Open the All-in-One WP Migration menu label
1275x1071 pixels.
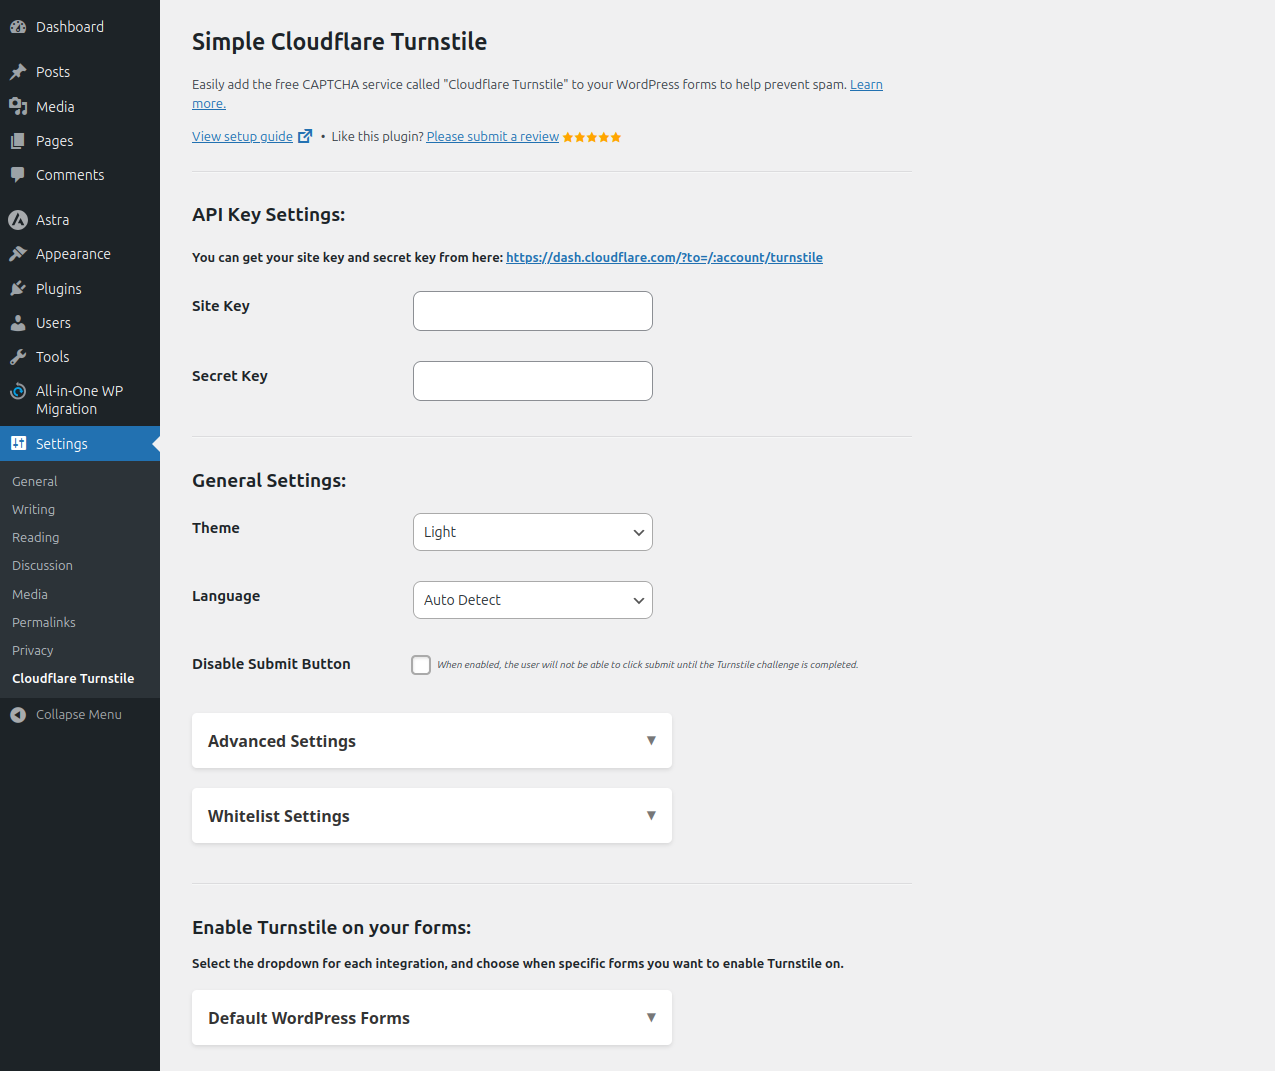click(80, 400)
